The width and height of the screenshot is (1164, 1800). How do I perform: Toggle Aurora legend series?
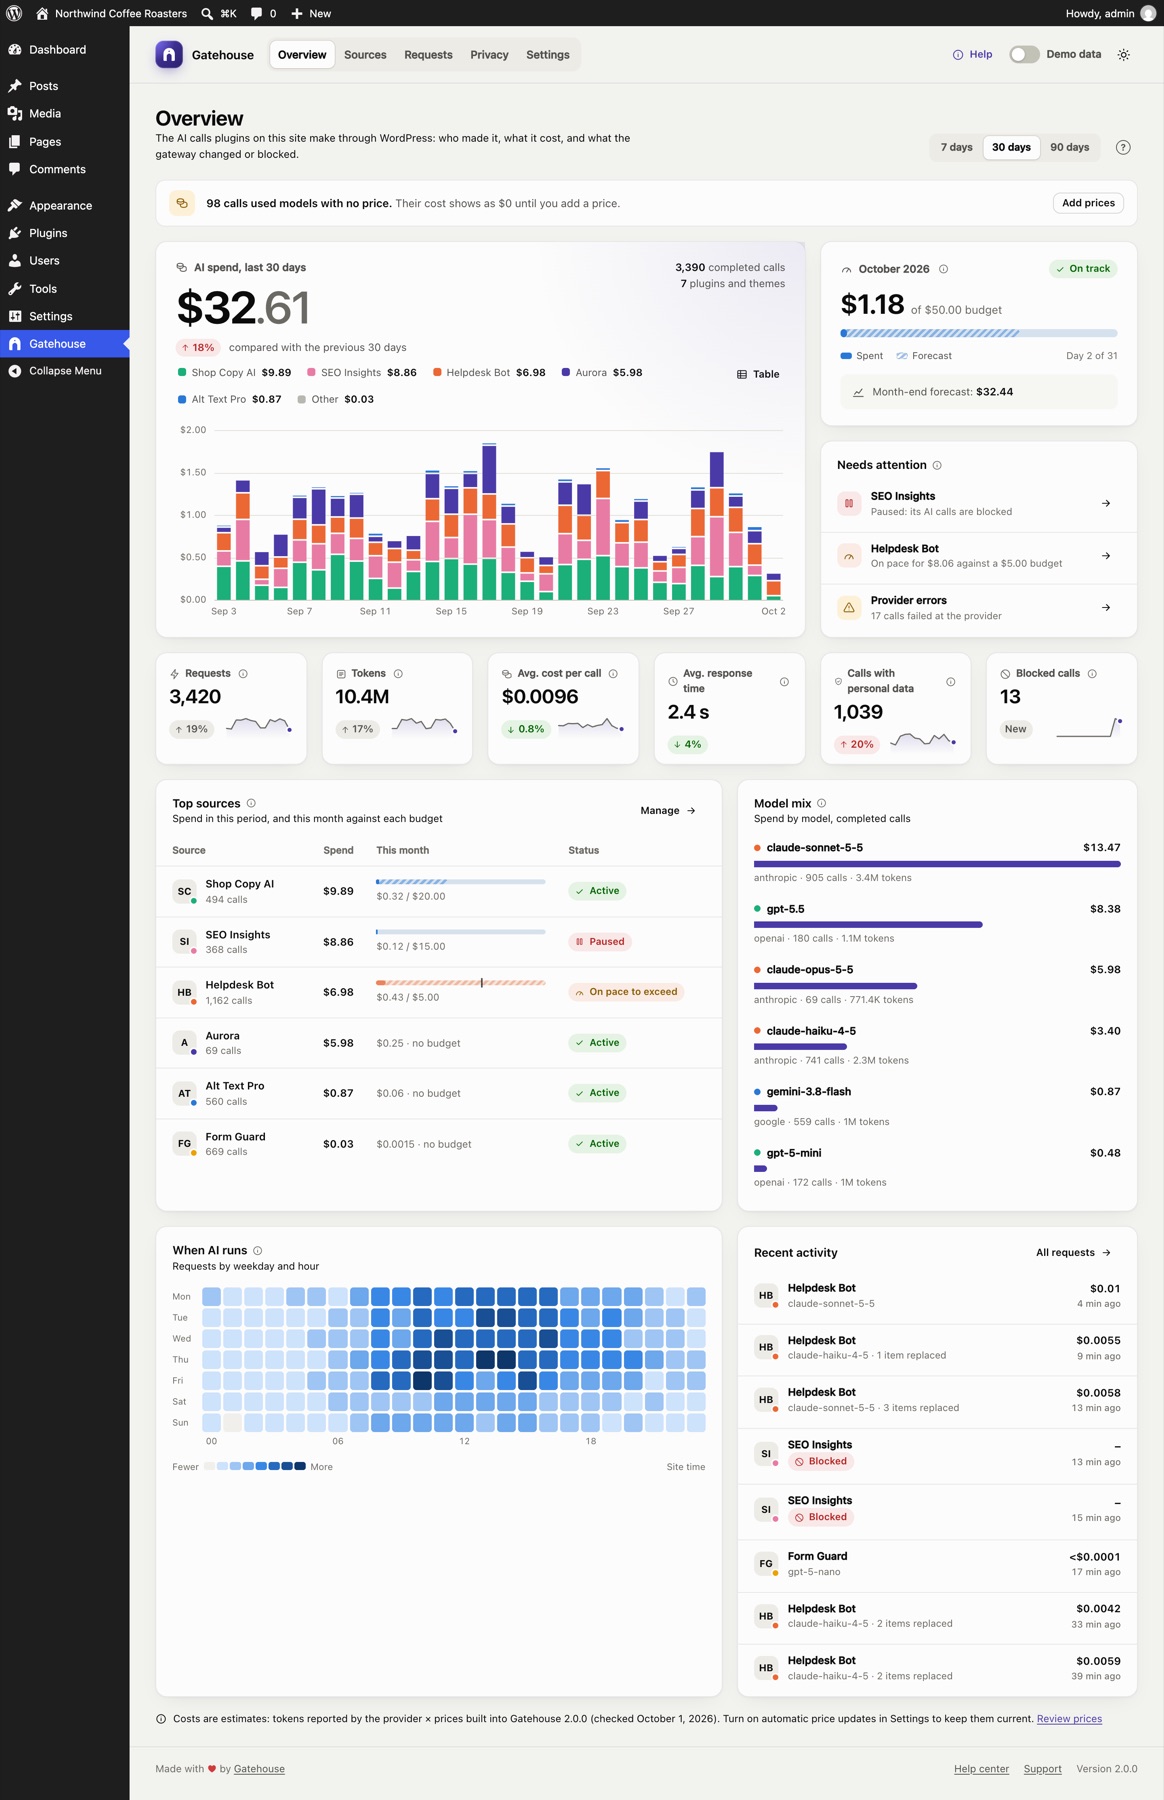(602, 372)
